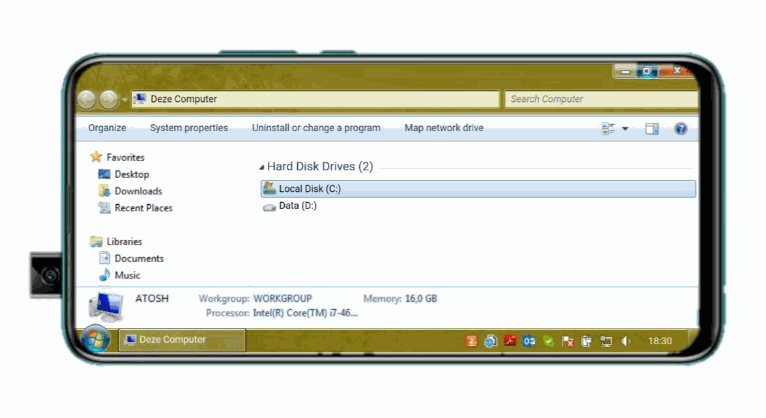766x418 pixels.
Task: Open the Documents library
Action: click(x=139, y=258)
